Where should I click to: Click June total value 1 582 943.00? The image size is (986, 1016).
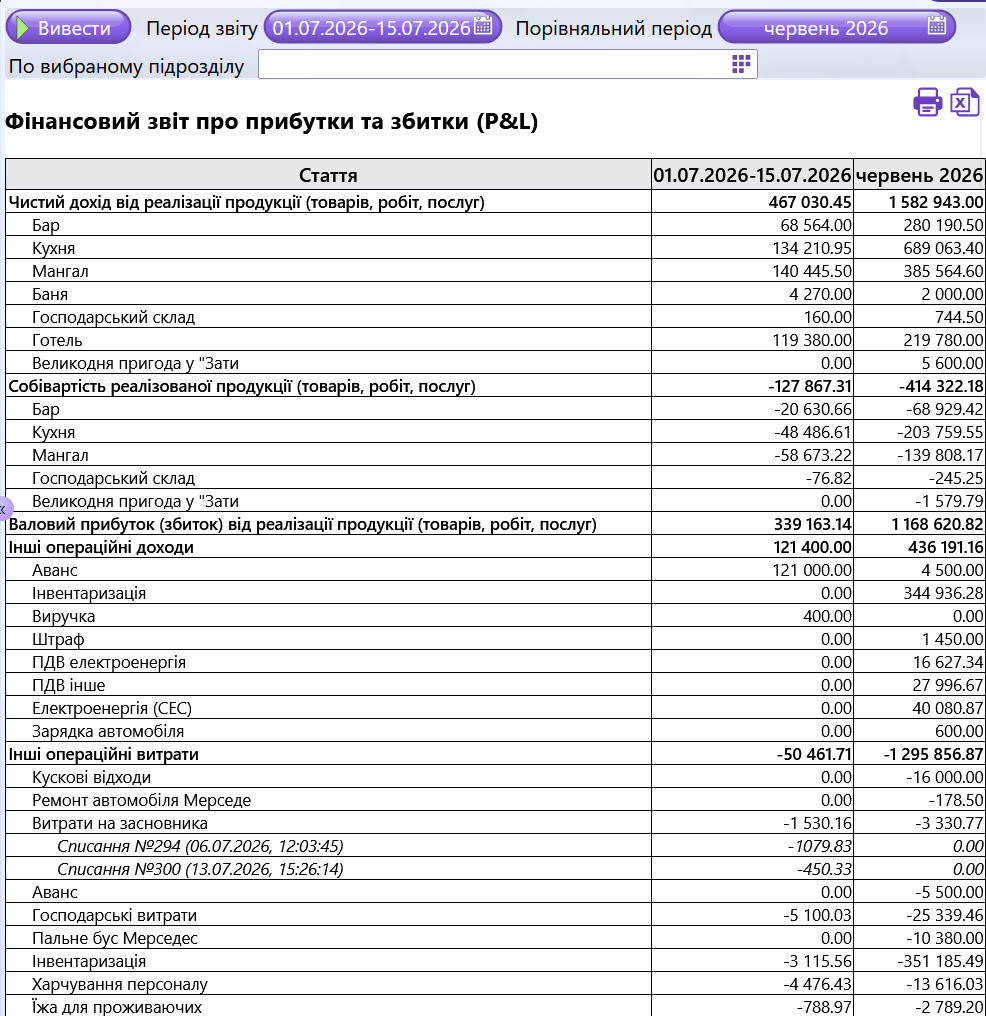coord(936,202)
